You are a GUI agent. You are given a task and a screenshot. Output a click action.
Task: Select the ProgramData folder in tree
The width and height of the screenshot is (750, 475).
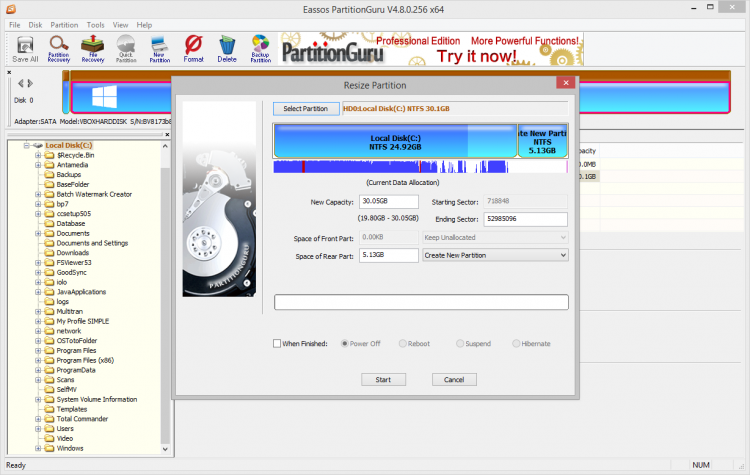point(76,370)
